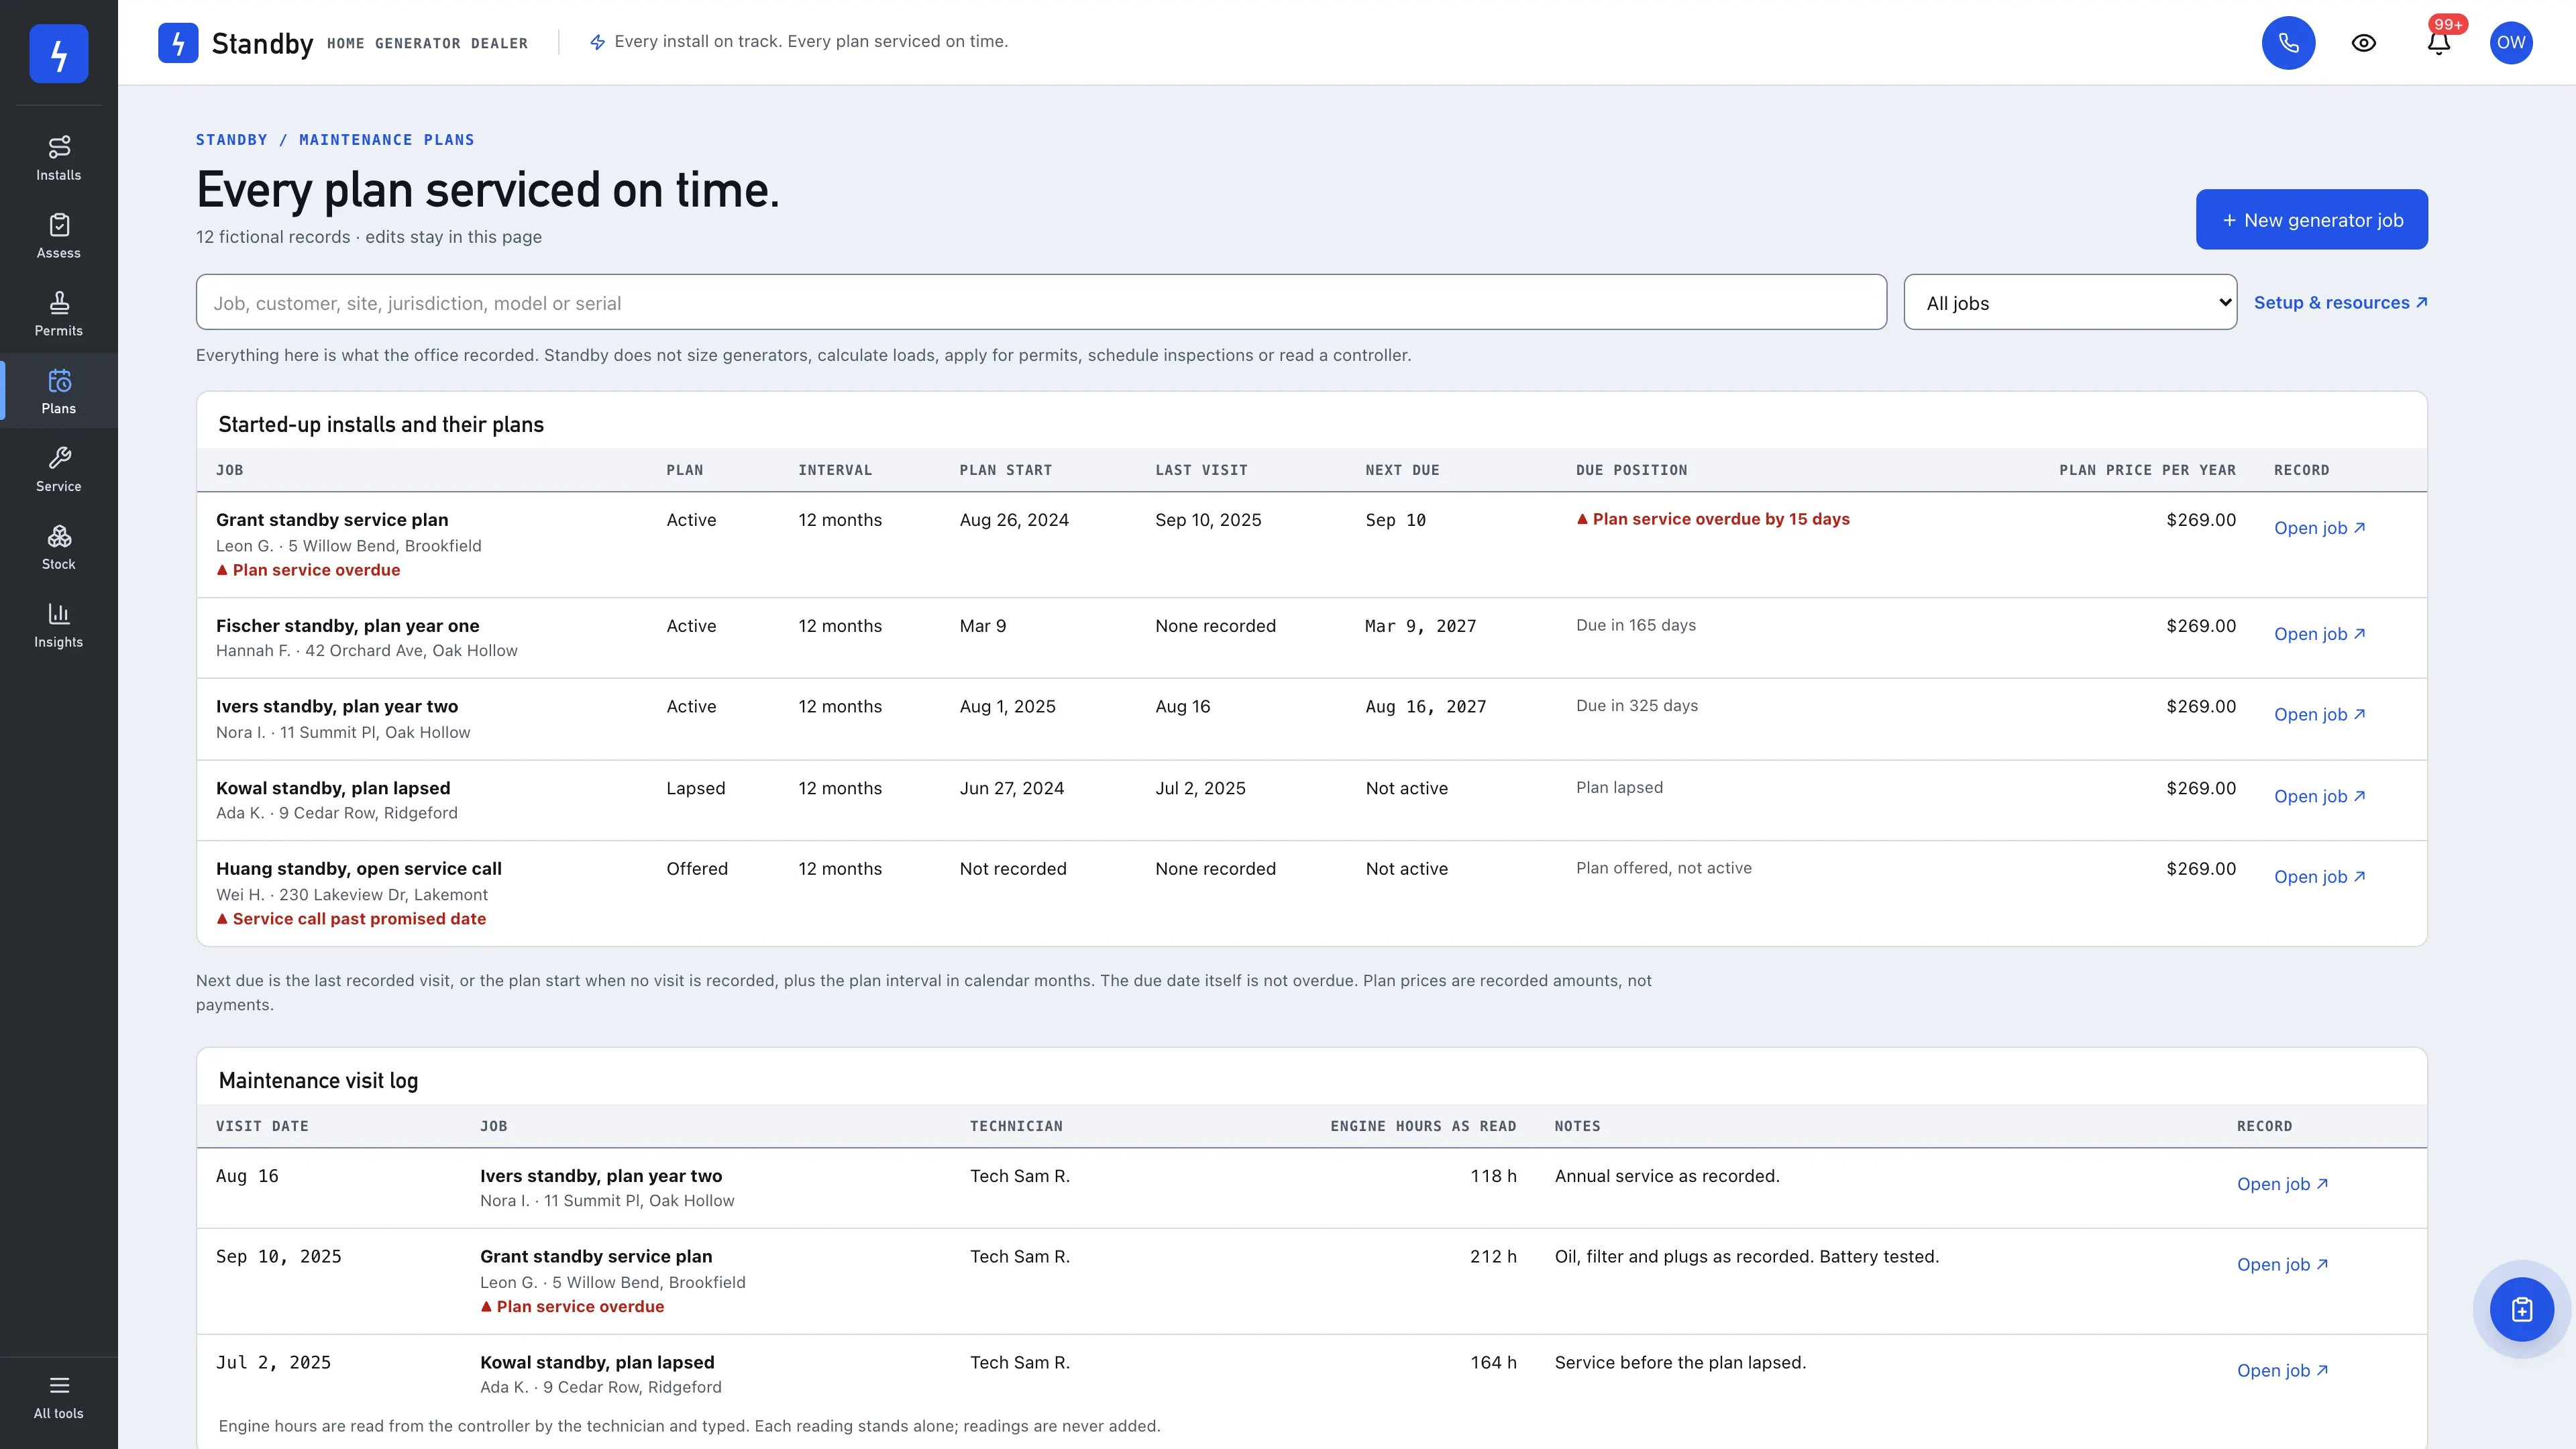2576x1449 pixels.
Task: Open the Permits sidebar section
Action: (59, 314)
